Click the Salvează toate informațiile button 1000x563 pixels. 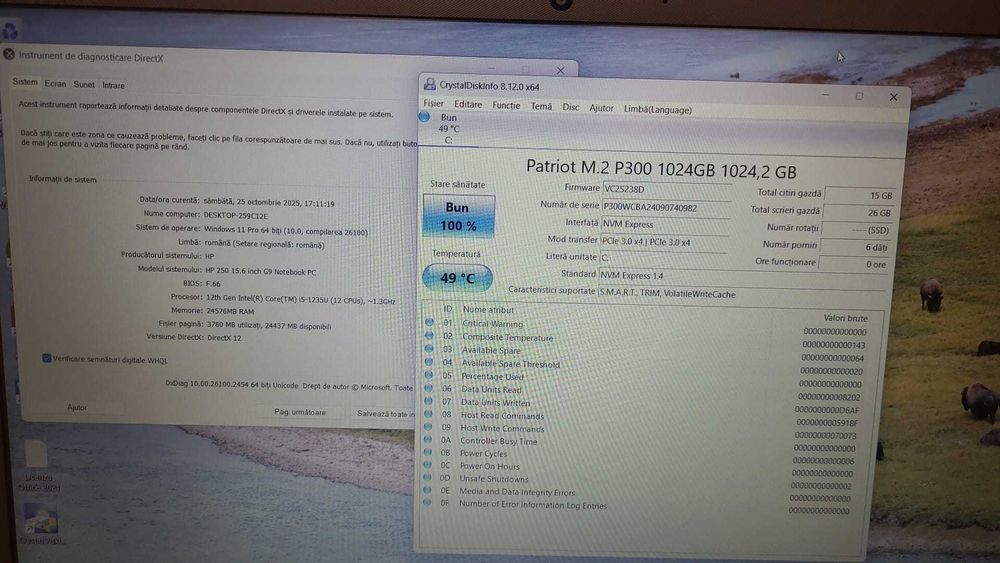click(385, 414)
